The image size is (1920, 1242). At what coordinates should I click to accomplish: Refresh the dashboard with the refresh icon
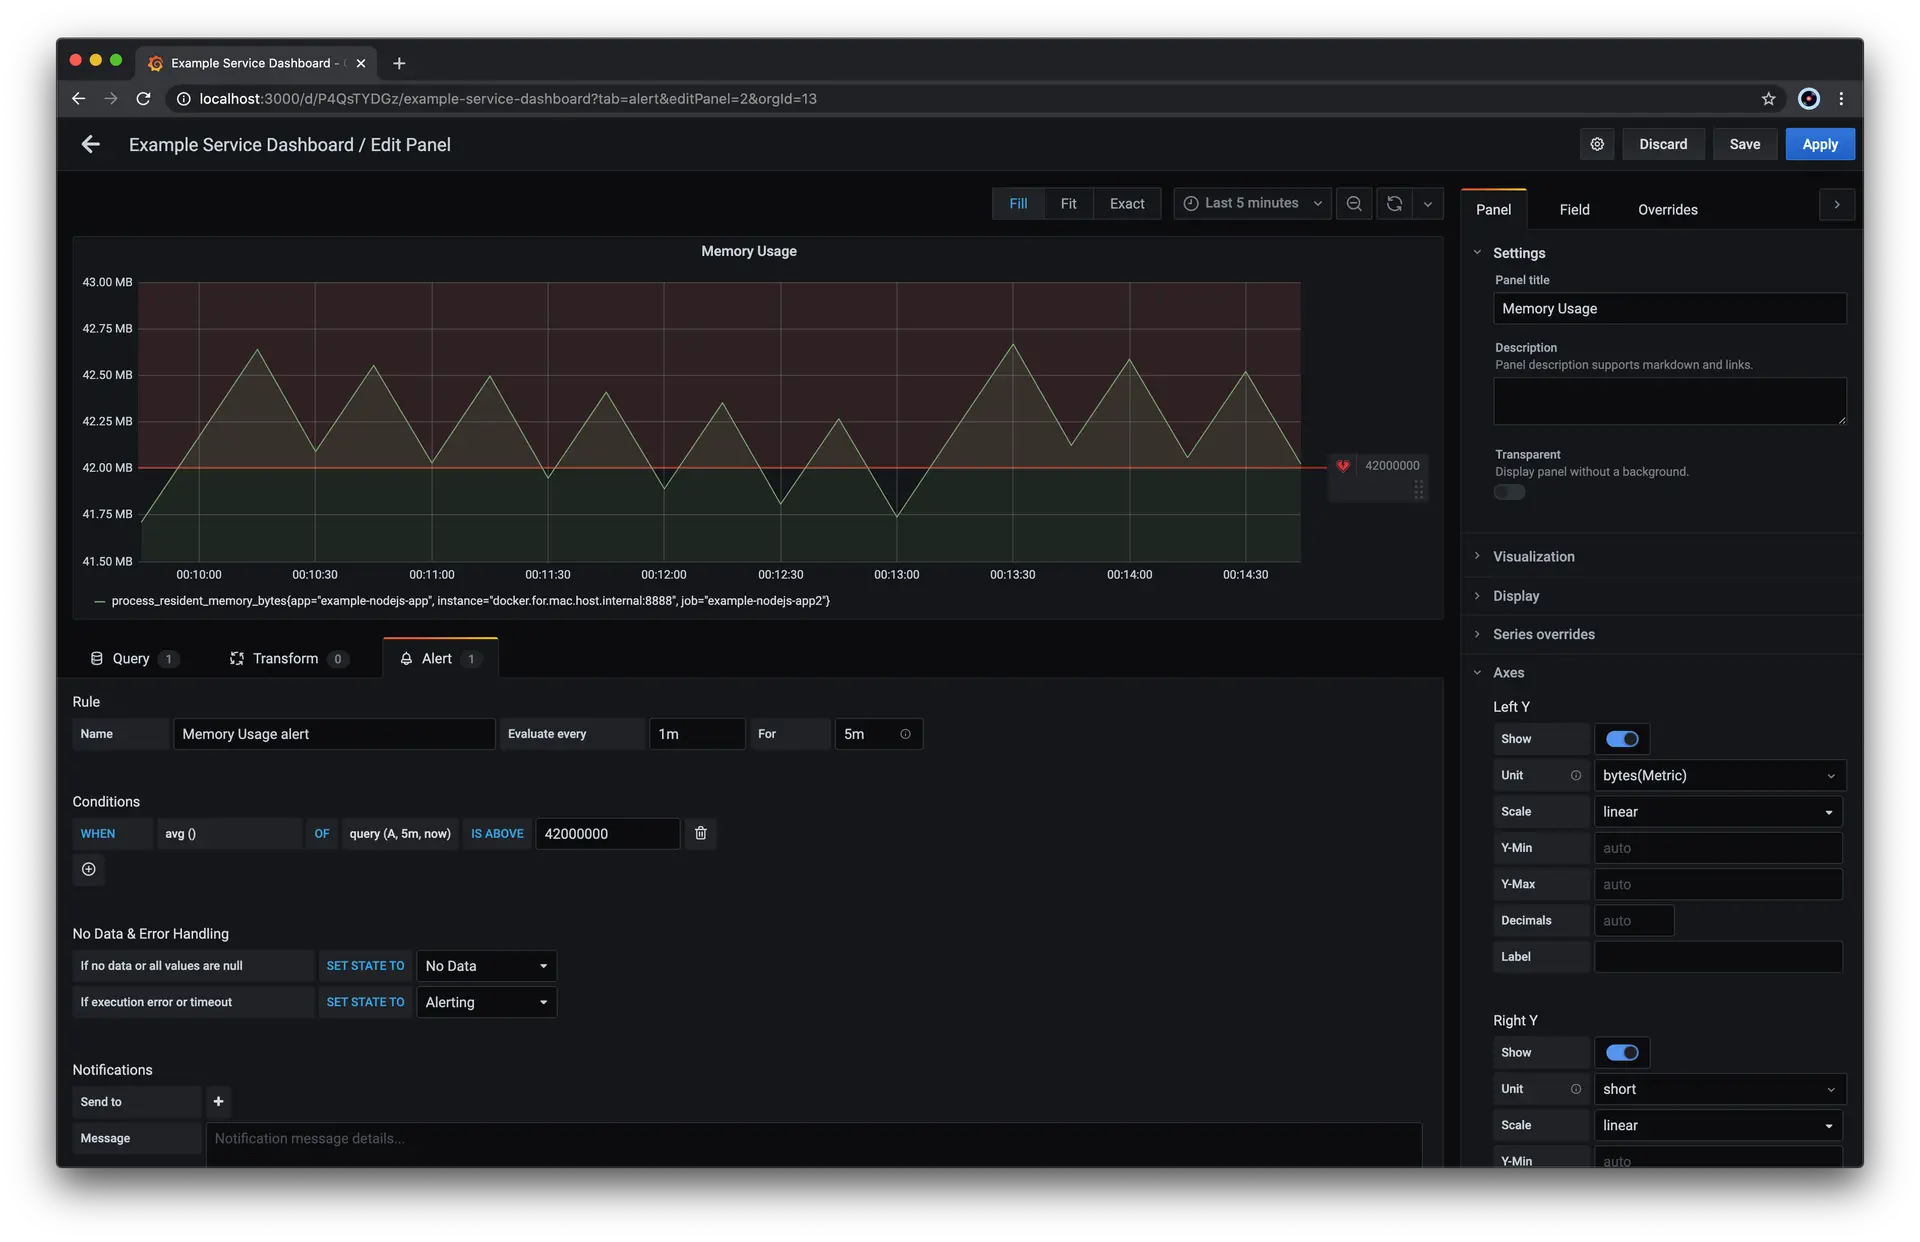pos(1394,204)
